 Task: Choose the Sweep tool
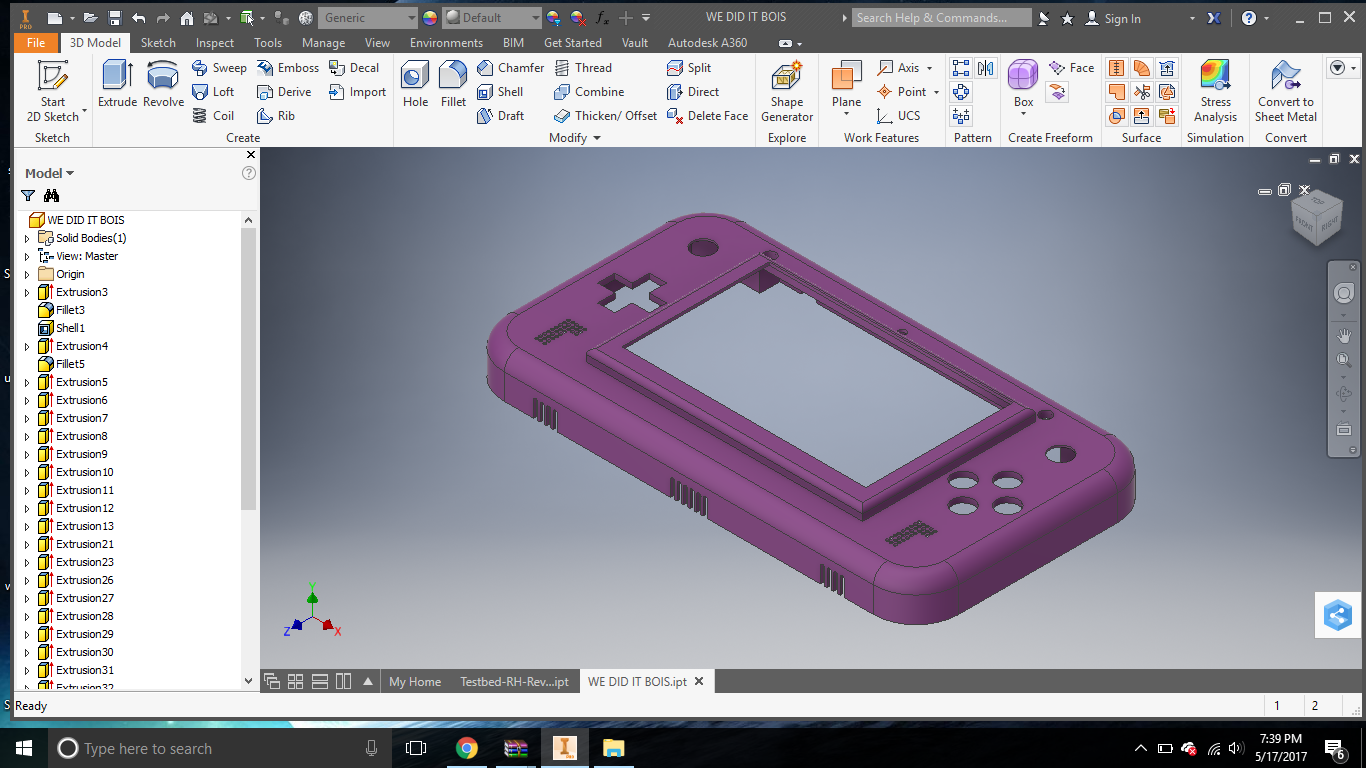click(219, 68)
